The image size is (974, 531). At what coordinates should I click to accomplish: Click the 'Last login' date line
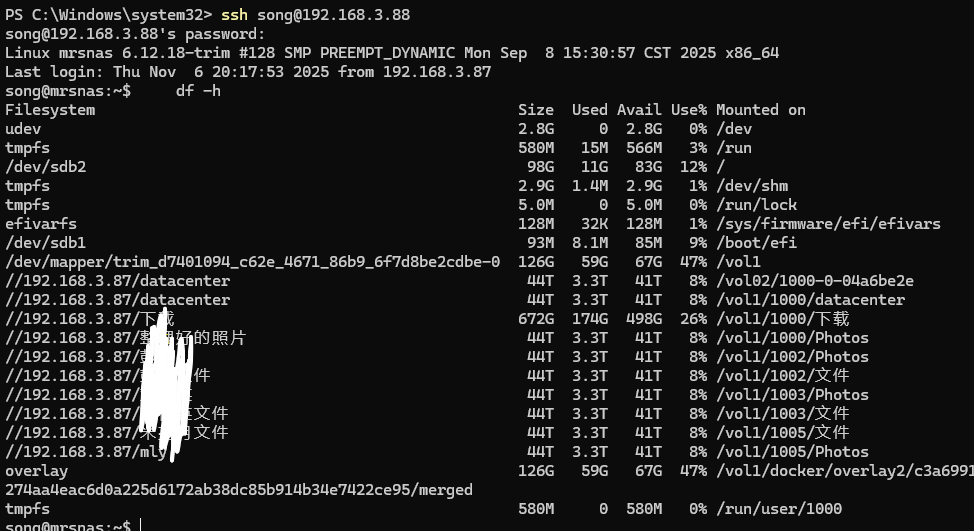click(248, 72)
